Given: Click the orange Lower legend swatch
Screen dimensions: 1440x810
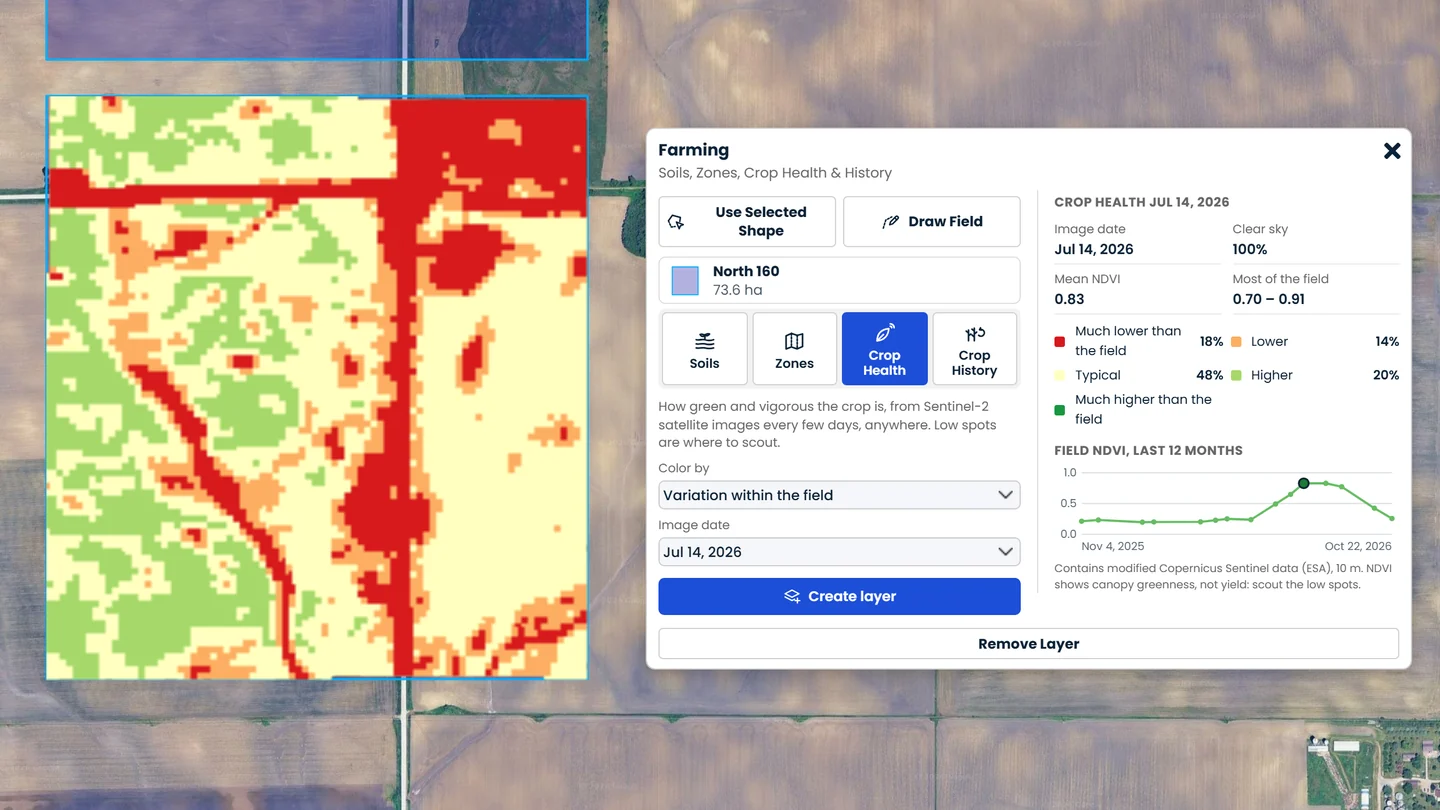Looking at the screenshot, I should [1237, 341].
